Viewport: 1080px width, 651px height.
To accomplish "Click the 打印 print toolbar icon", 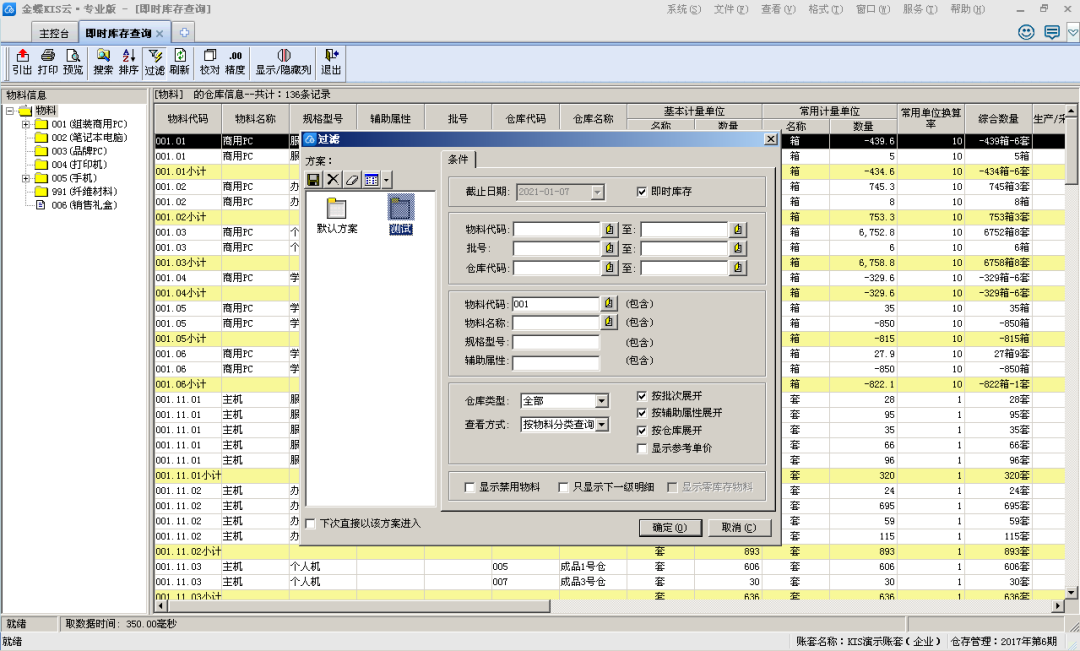I will (x=48, y=62).
